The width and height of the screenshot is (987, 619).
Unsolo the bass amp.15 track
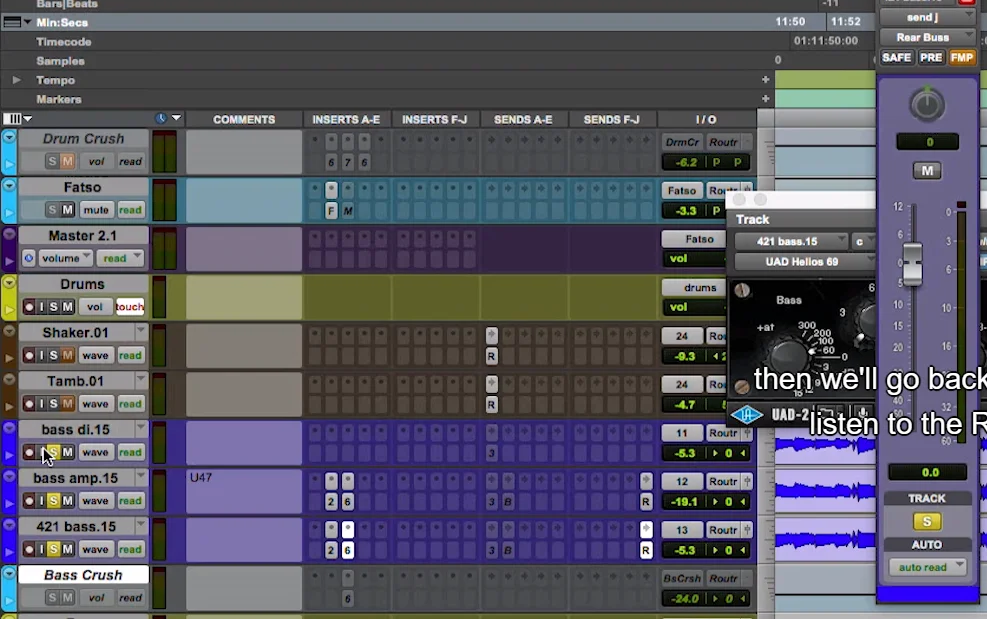54,501
